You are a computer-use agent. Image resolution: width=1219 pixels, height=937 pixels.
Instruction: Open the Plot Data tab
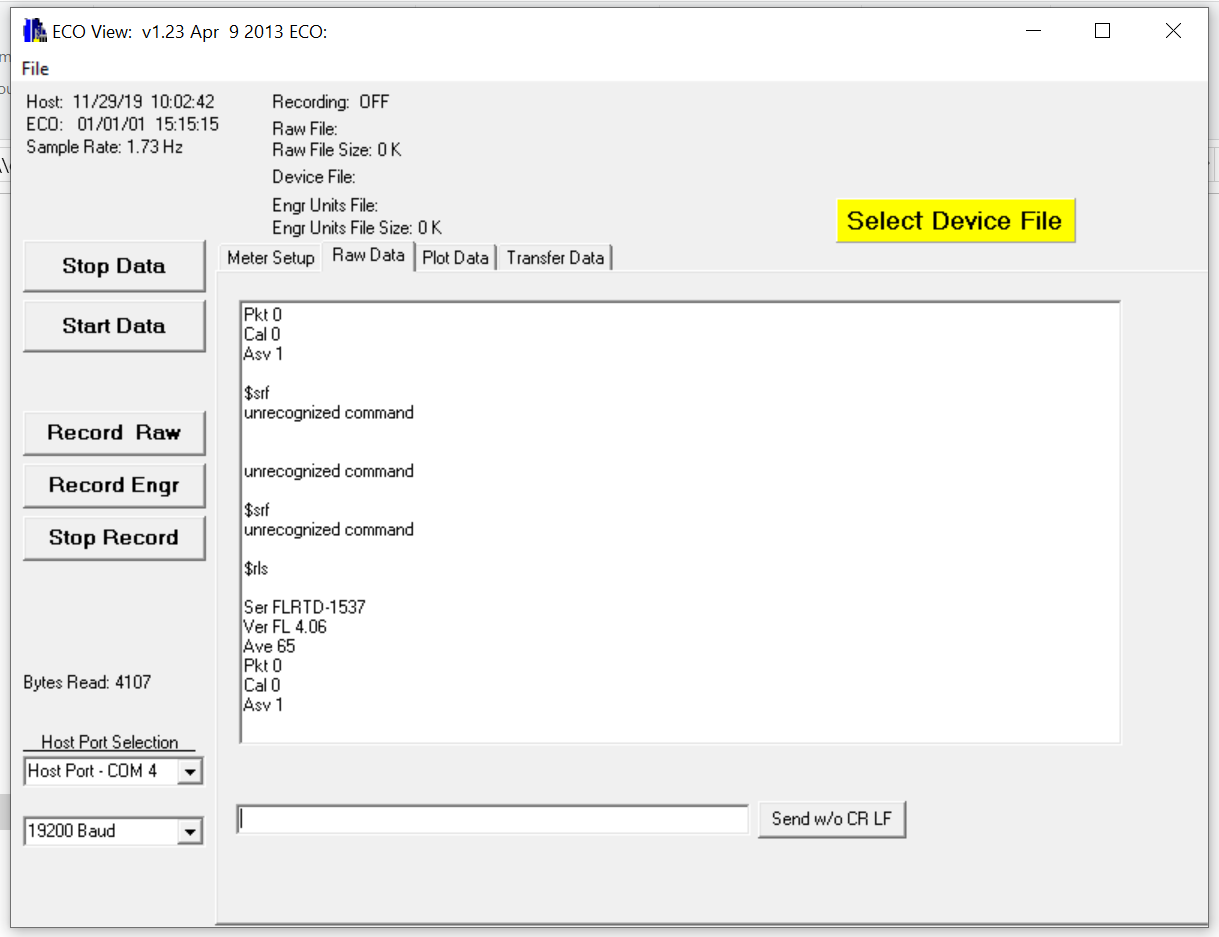[x=455, y=258]
